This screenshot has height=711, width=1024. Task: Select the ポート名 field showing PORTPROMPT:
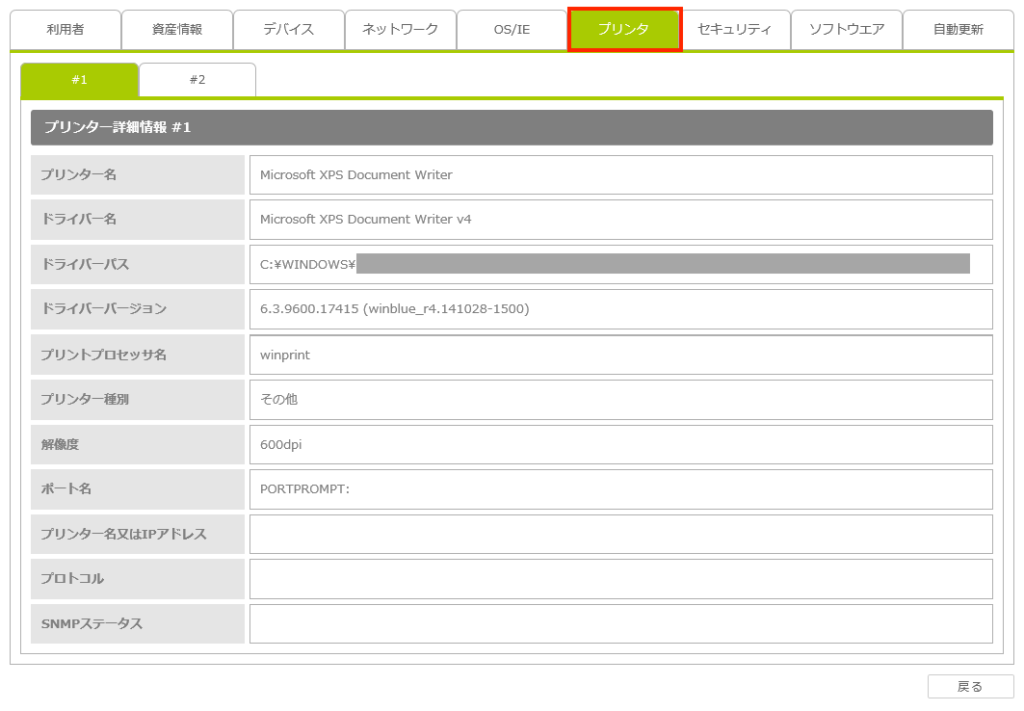click(620, 489)
